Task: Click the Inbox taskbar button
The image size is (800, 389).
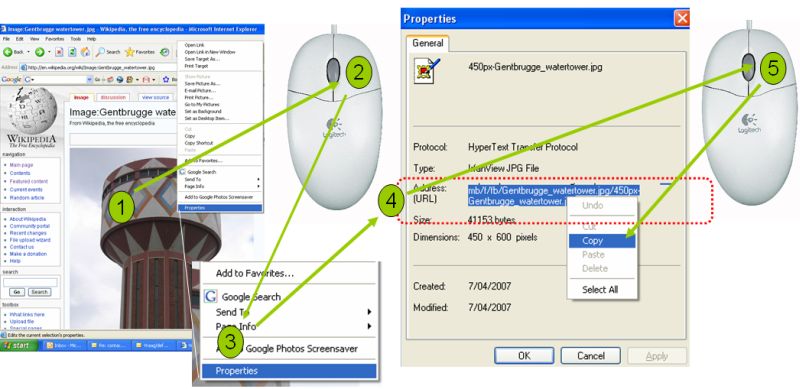Action: pos(64,346)
